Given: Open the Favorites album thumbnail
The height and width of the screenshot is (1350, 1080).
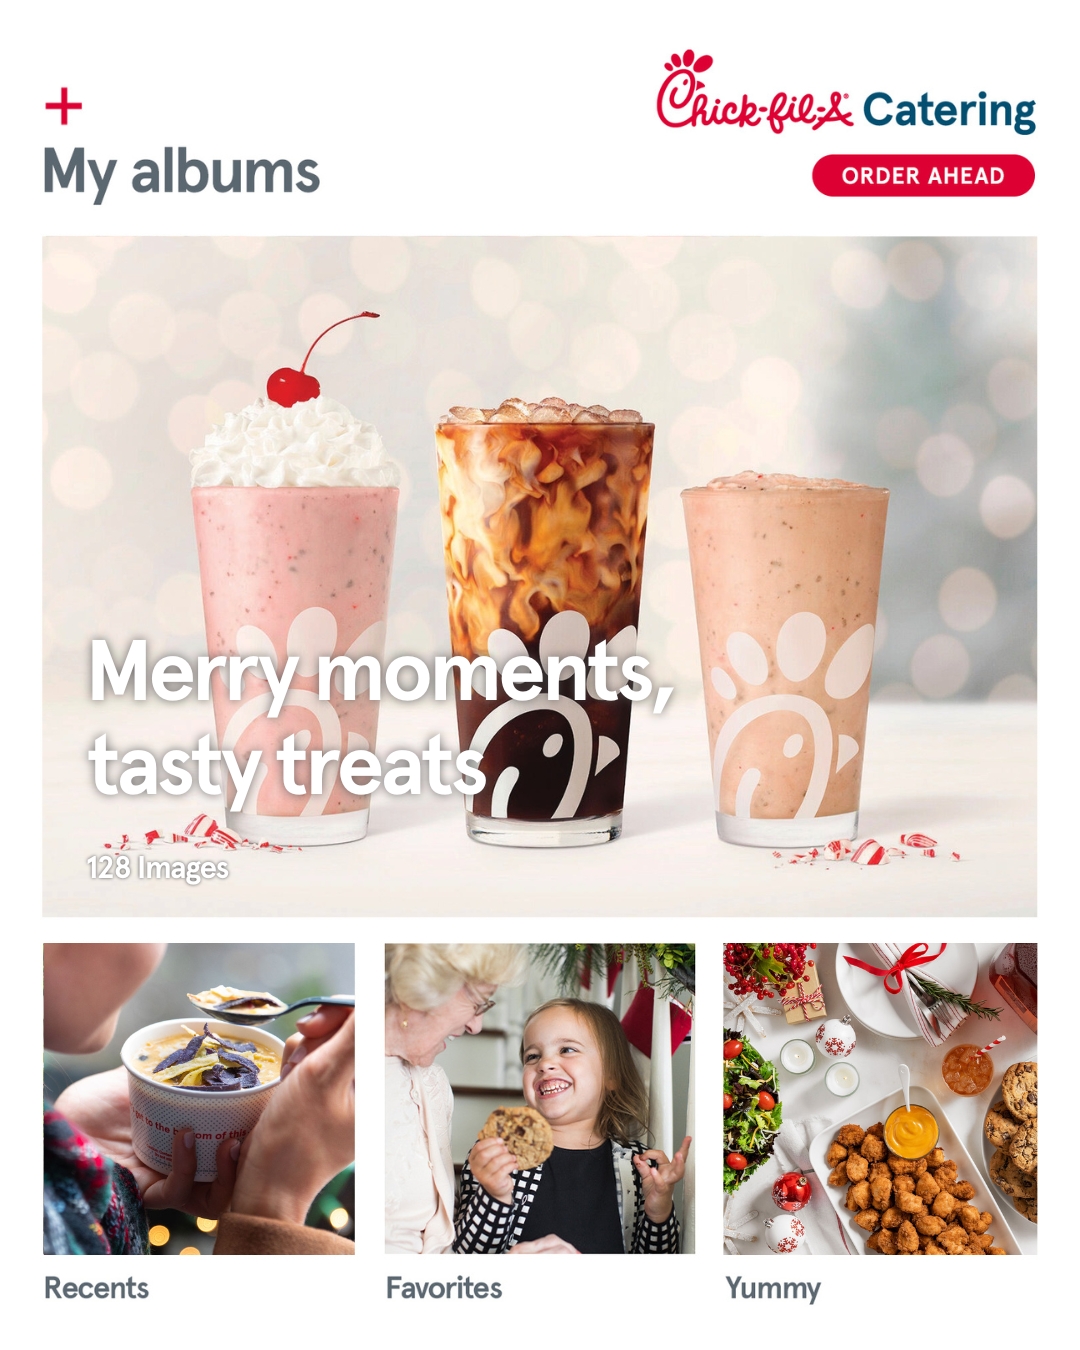Looking at the screenshot, I should pos(540,1098).
